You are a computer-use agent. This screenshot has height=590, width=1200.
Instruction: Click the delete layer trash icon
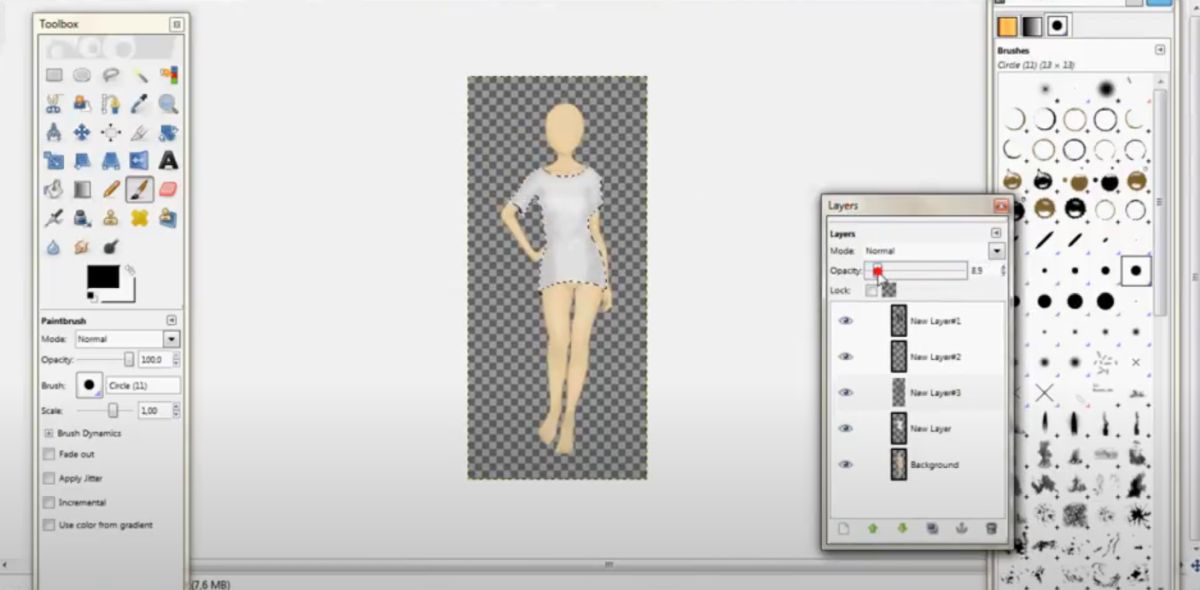coord(991,528)
